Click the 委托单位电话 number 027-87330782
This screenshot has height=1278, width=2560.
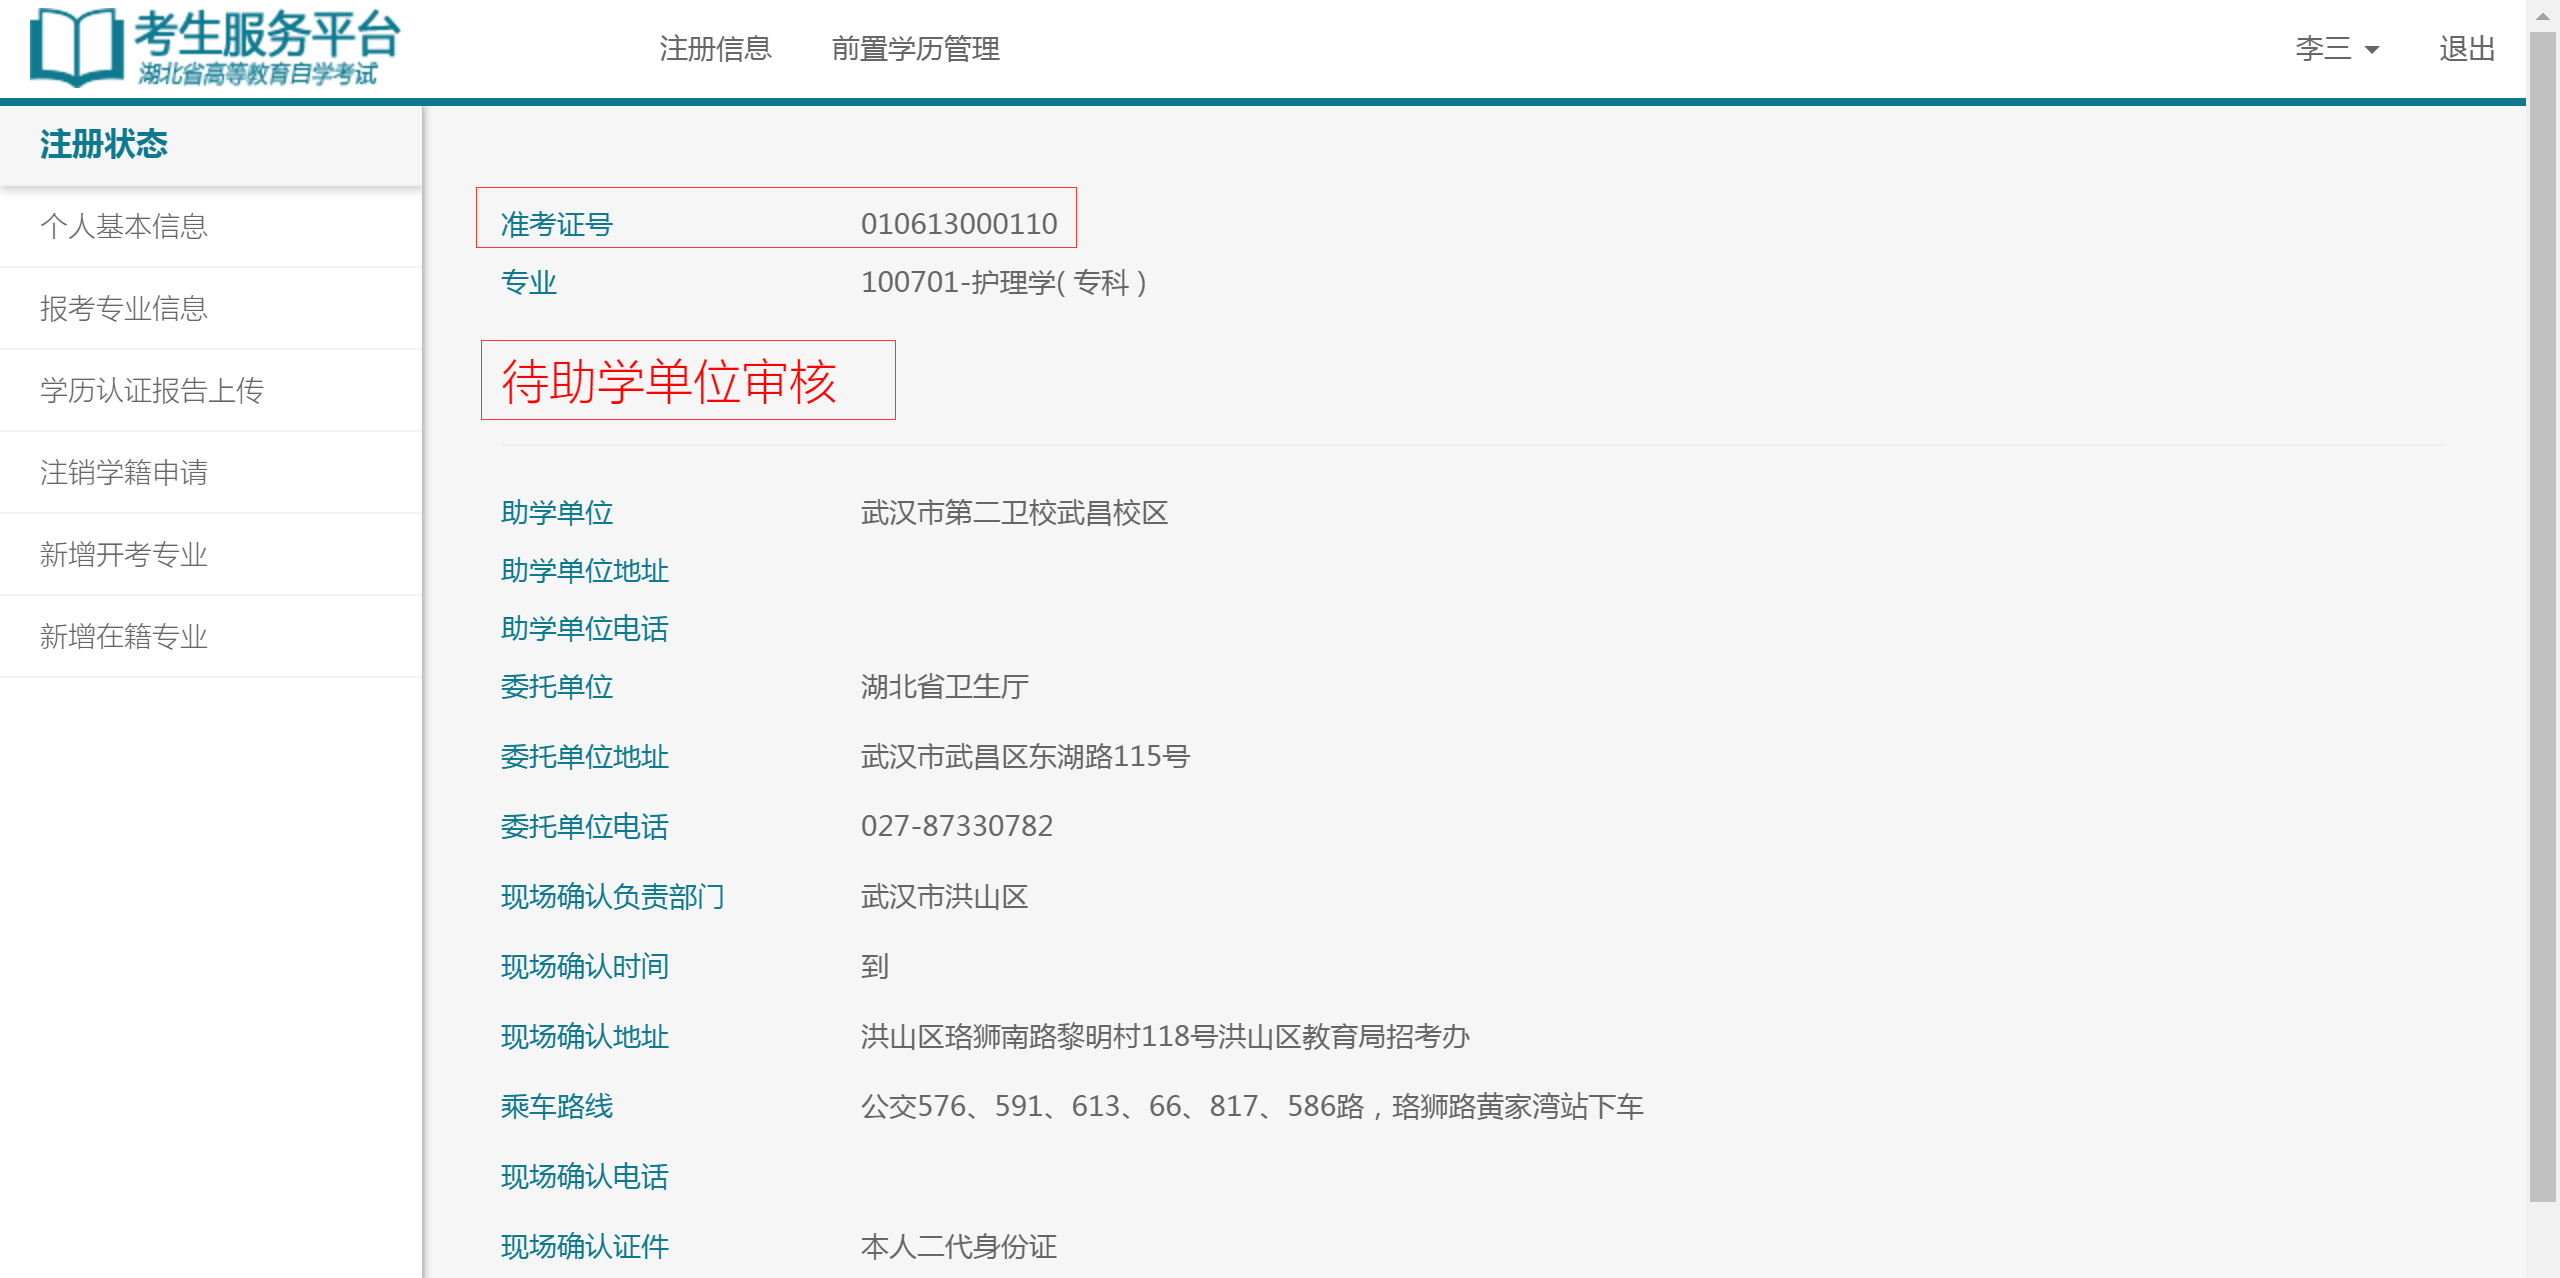[x=957, y=825]
